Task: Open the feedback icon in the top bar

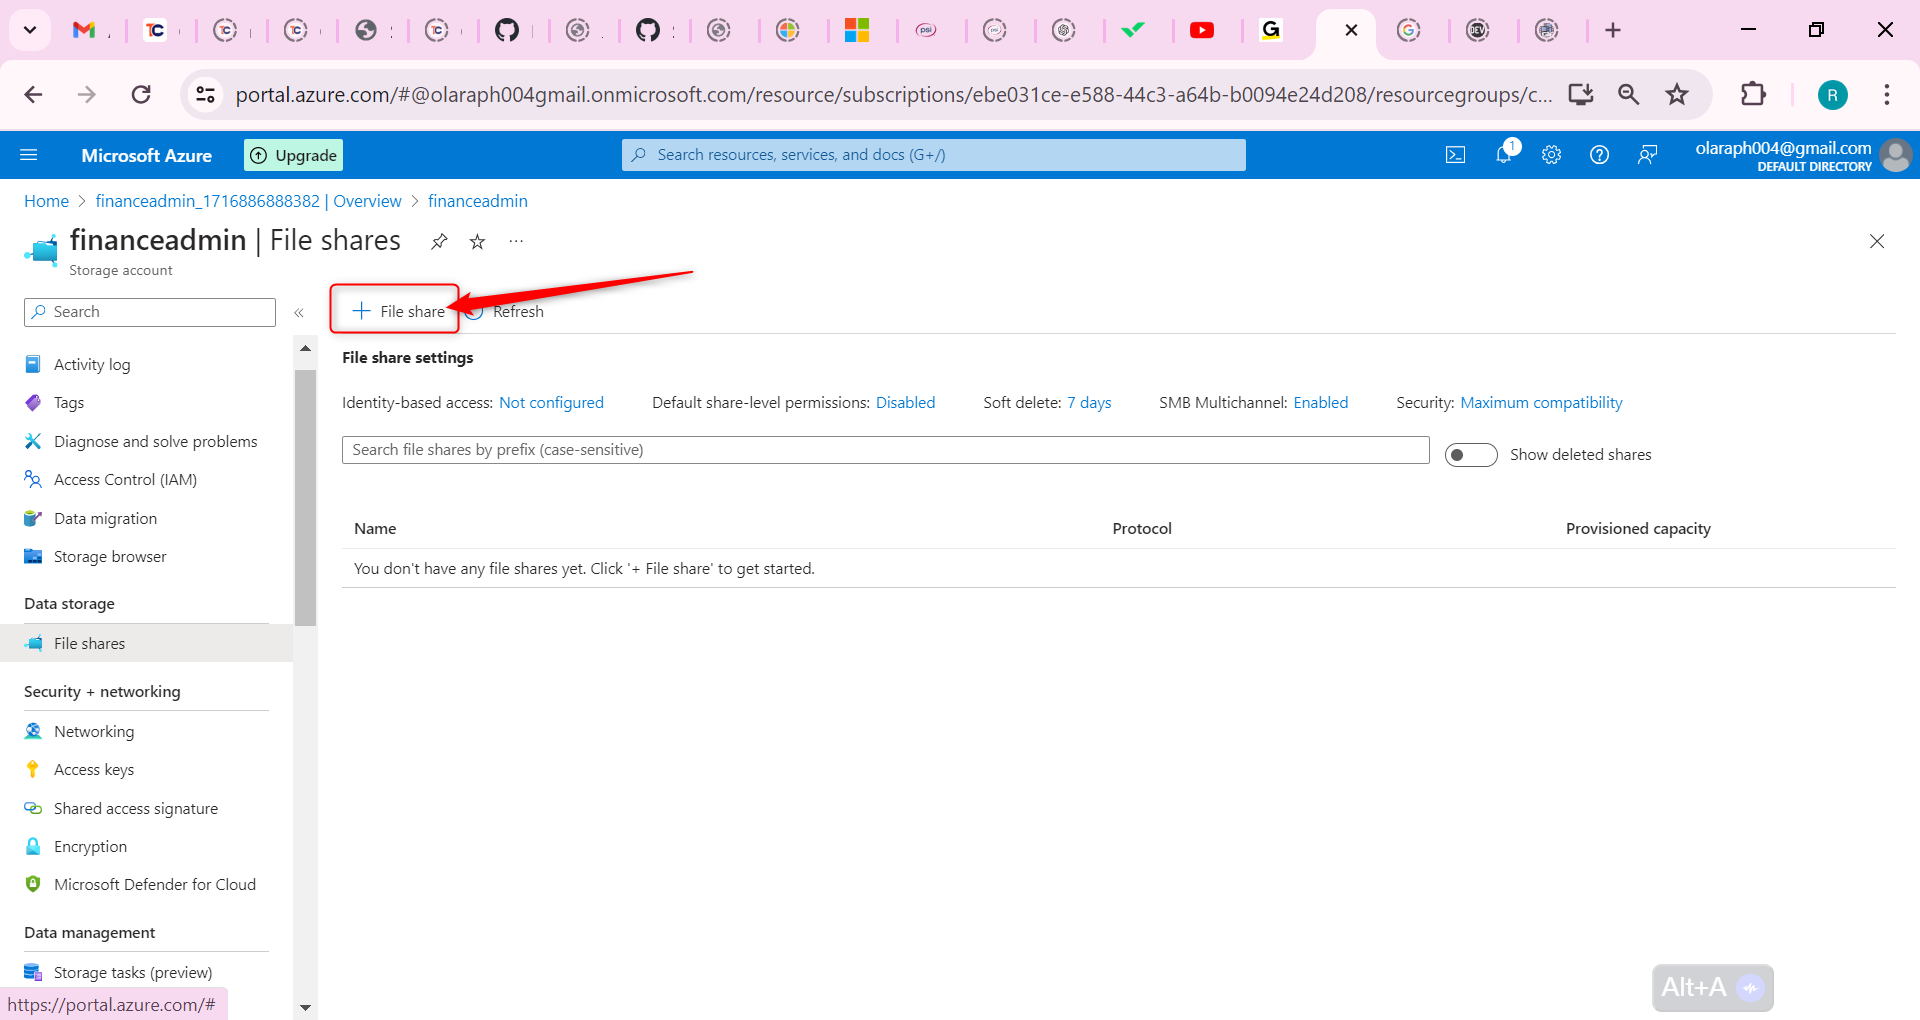Action: coord(1647,154)
